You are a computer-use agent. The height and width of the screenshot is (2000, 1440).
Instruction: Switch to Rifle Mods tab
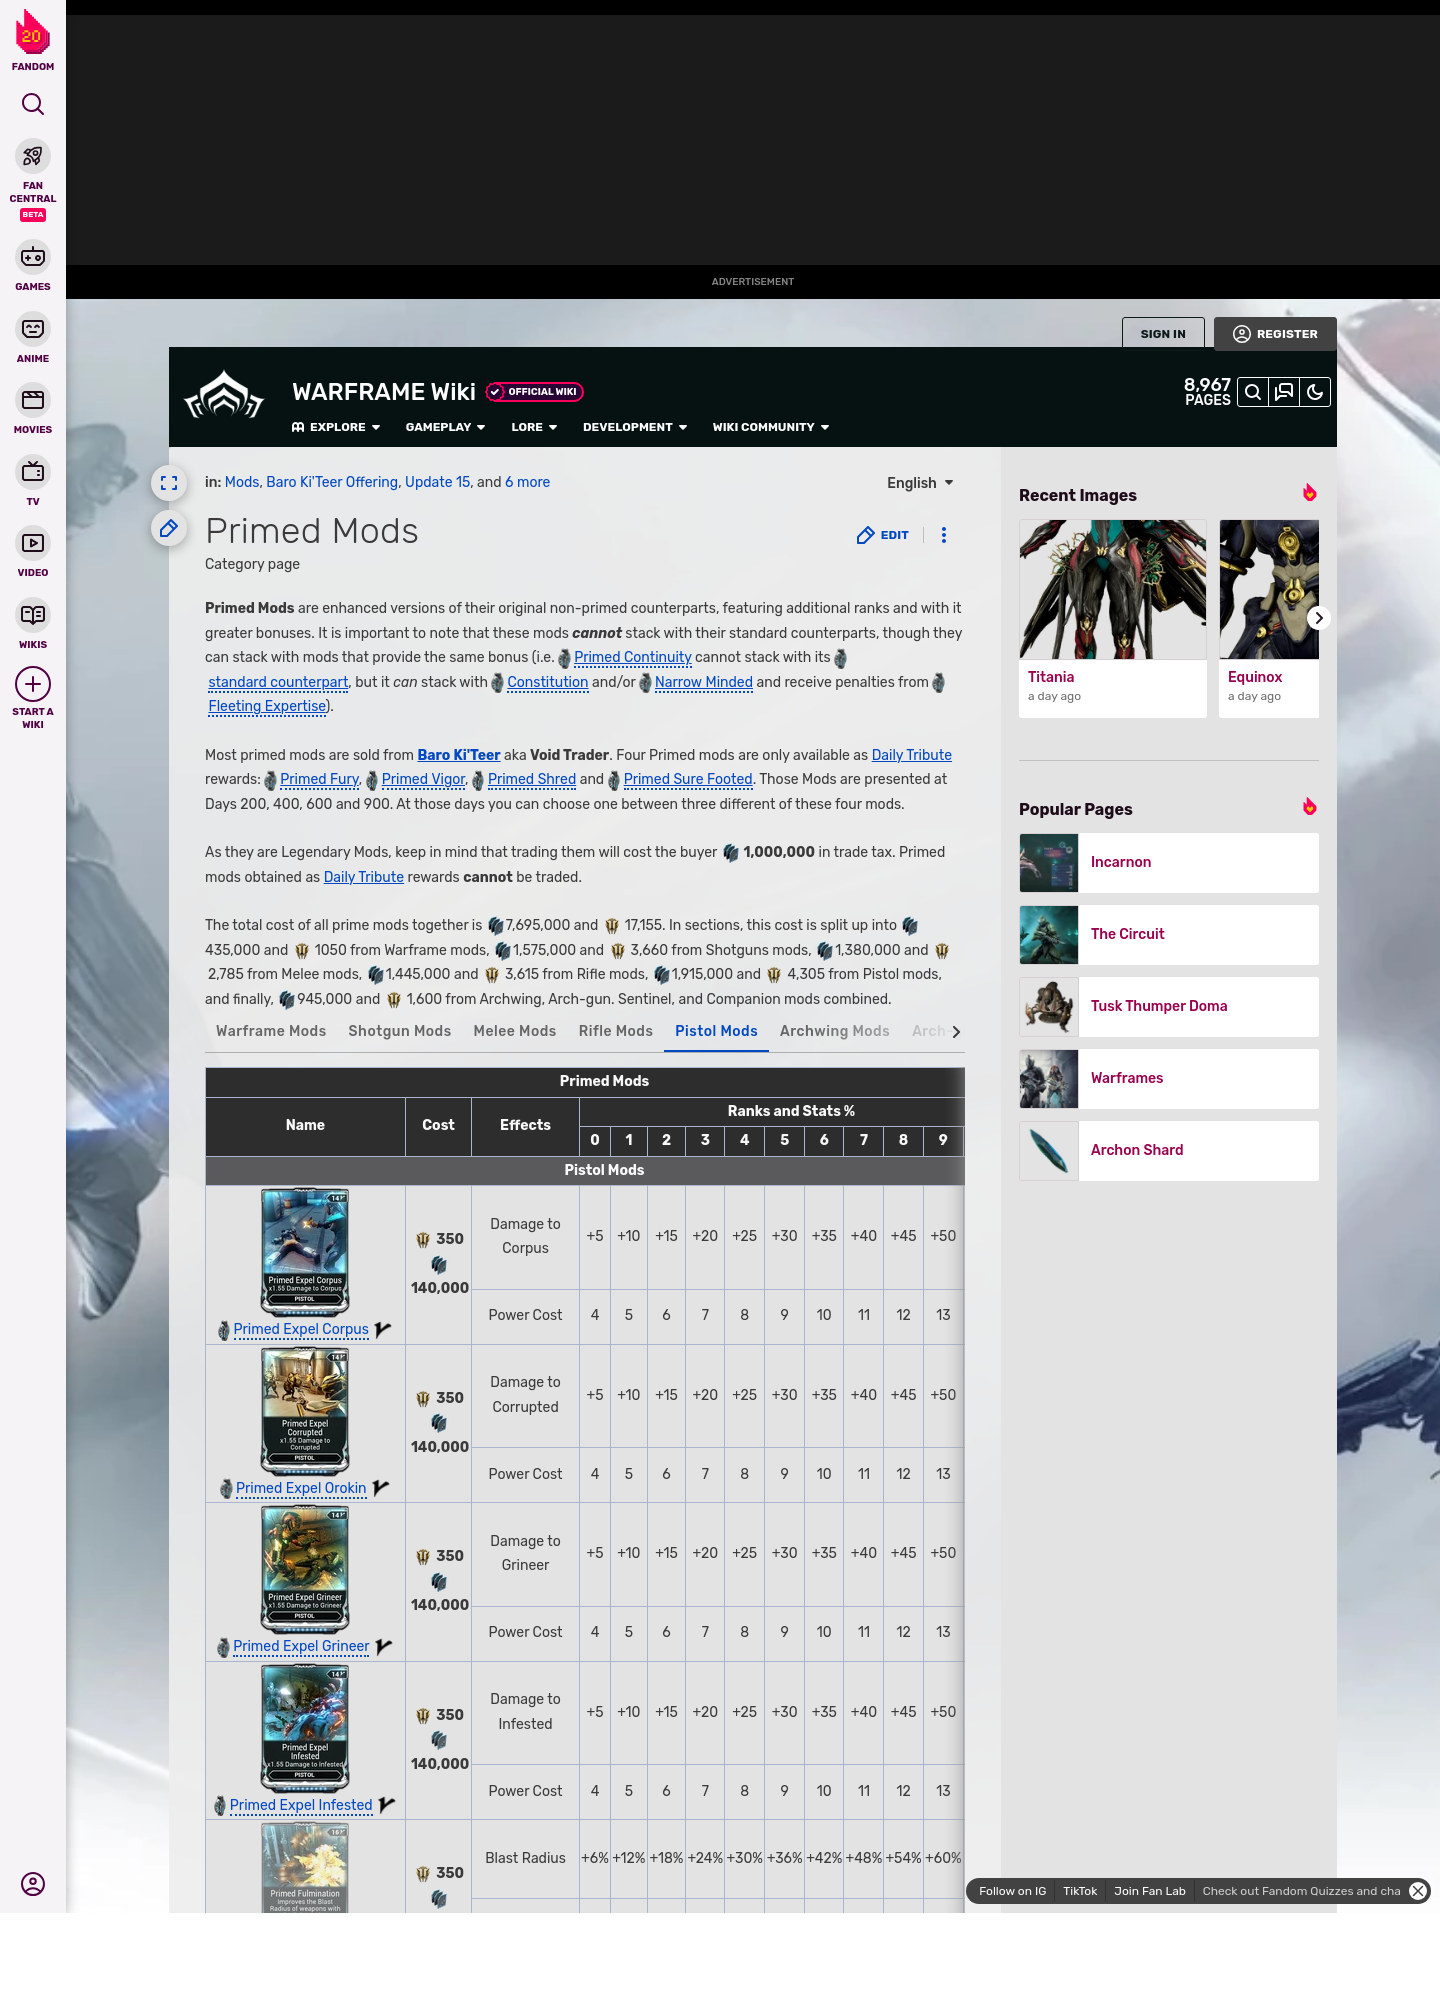click(615, 1031)
